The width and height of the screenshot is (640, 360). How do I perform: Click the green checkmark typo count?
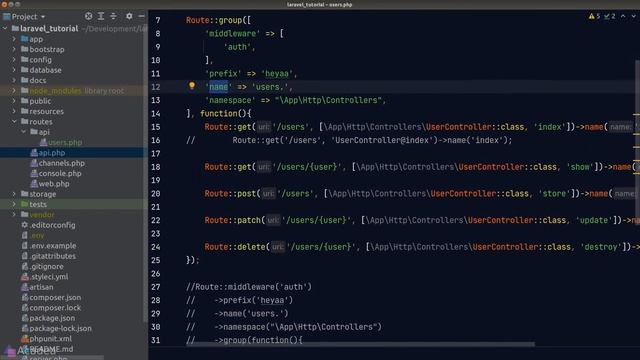[610, 16]
